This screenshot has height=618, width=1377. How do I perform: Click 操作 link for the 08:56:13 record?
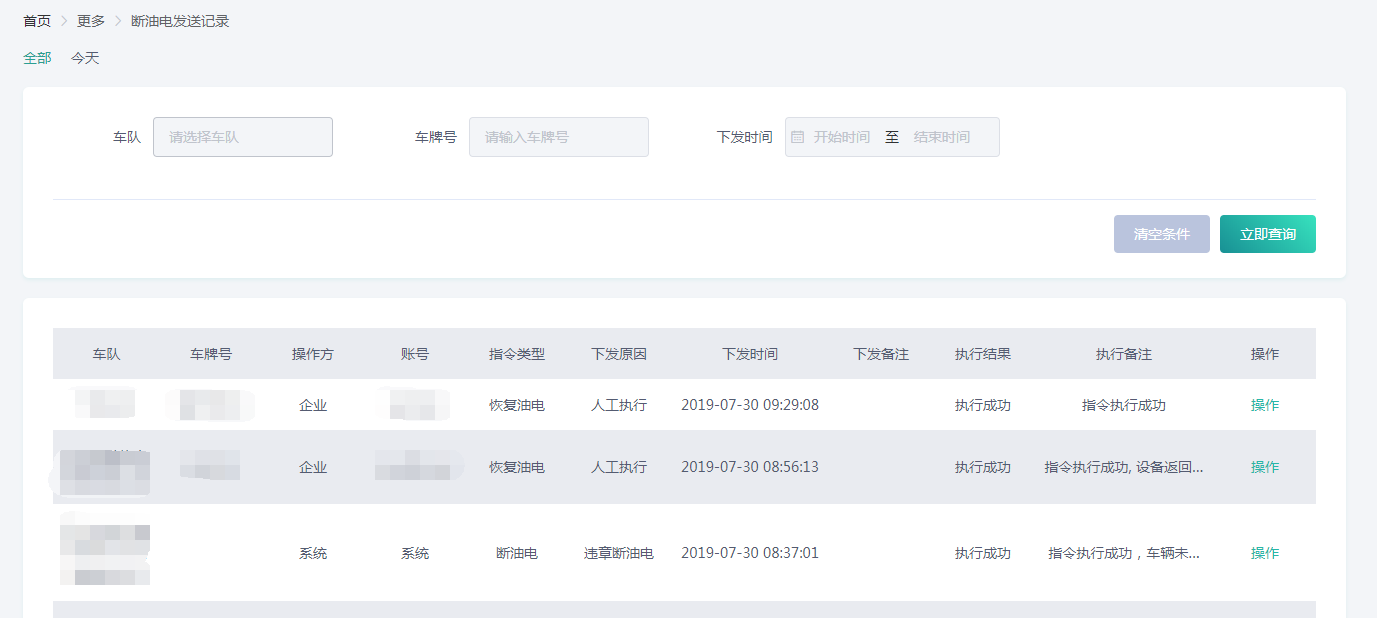pos(1264,467)
